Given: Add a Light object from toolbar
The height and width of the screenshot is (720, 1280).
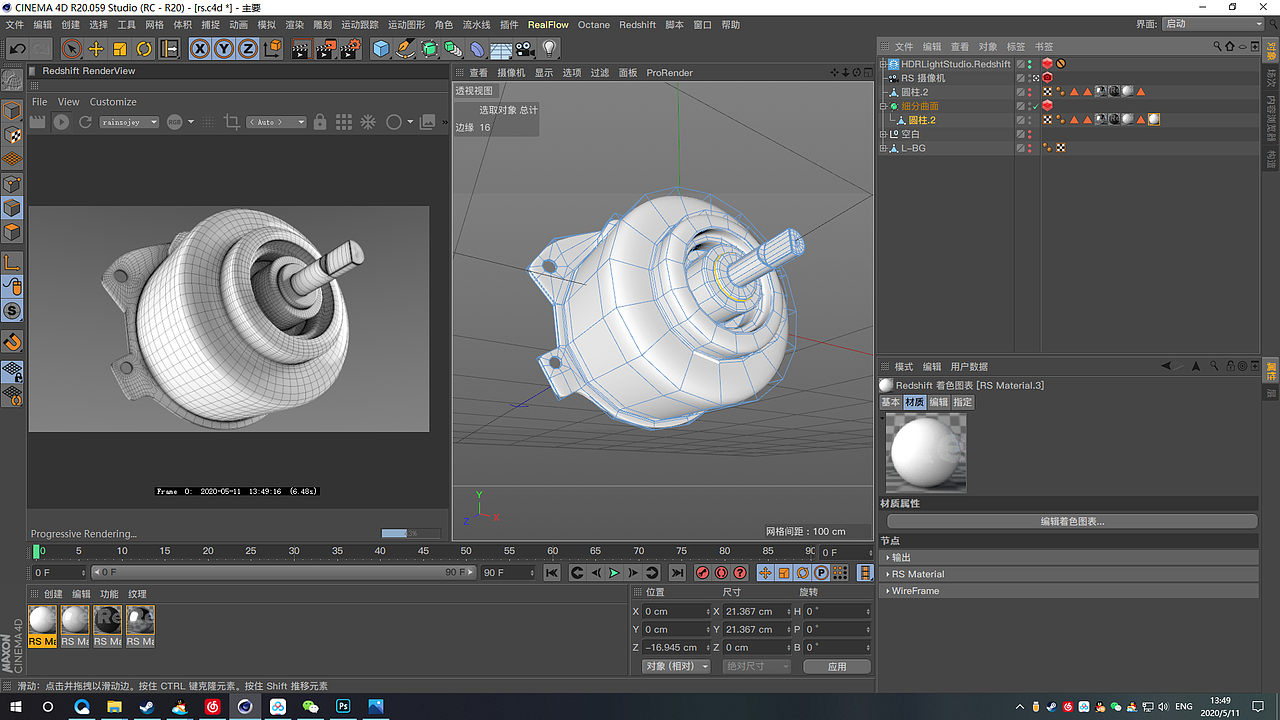Looking at the screenshot, I should coord(548,48).
